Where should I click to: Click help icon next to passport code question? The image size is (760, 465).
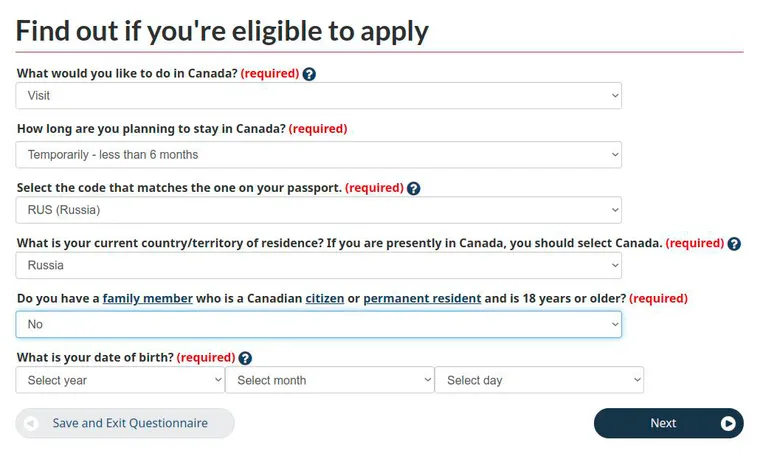tap(413, 189)
